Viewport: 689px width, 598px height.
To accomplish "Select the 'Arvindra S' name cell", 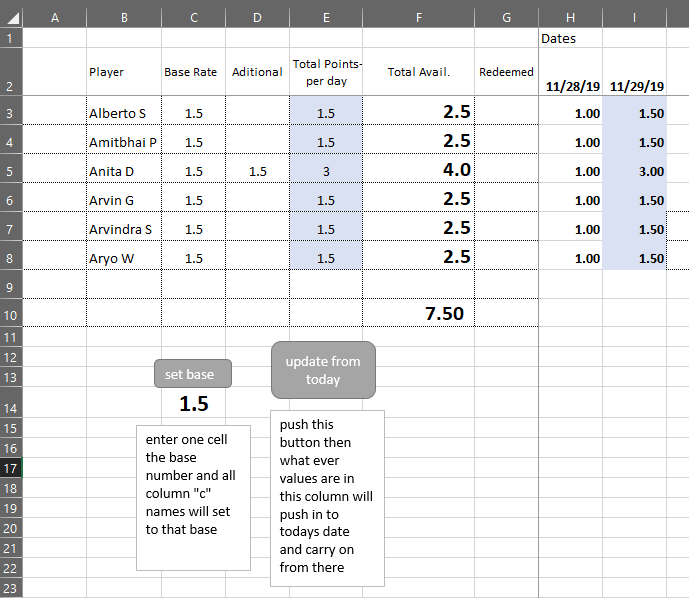I will (x=124, y=226).
